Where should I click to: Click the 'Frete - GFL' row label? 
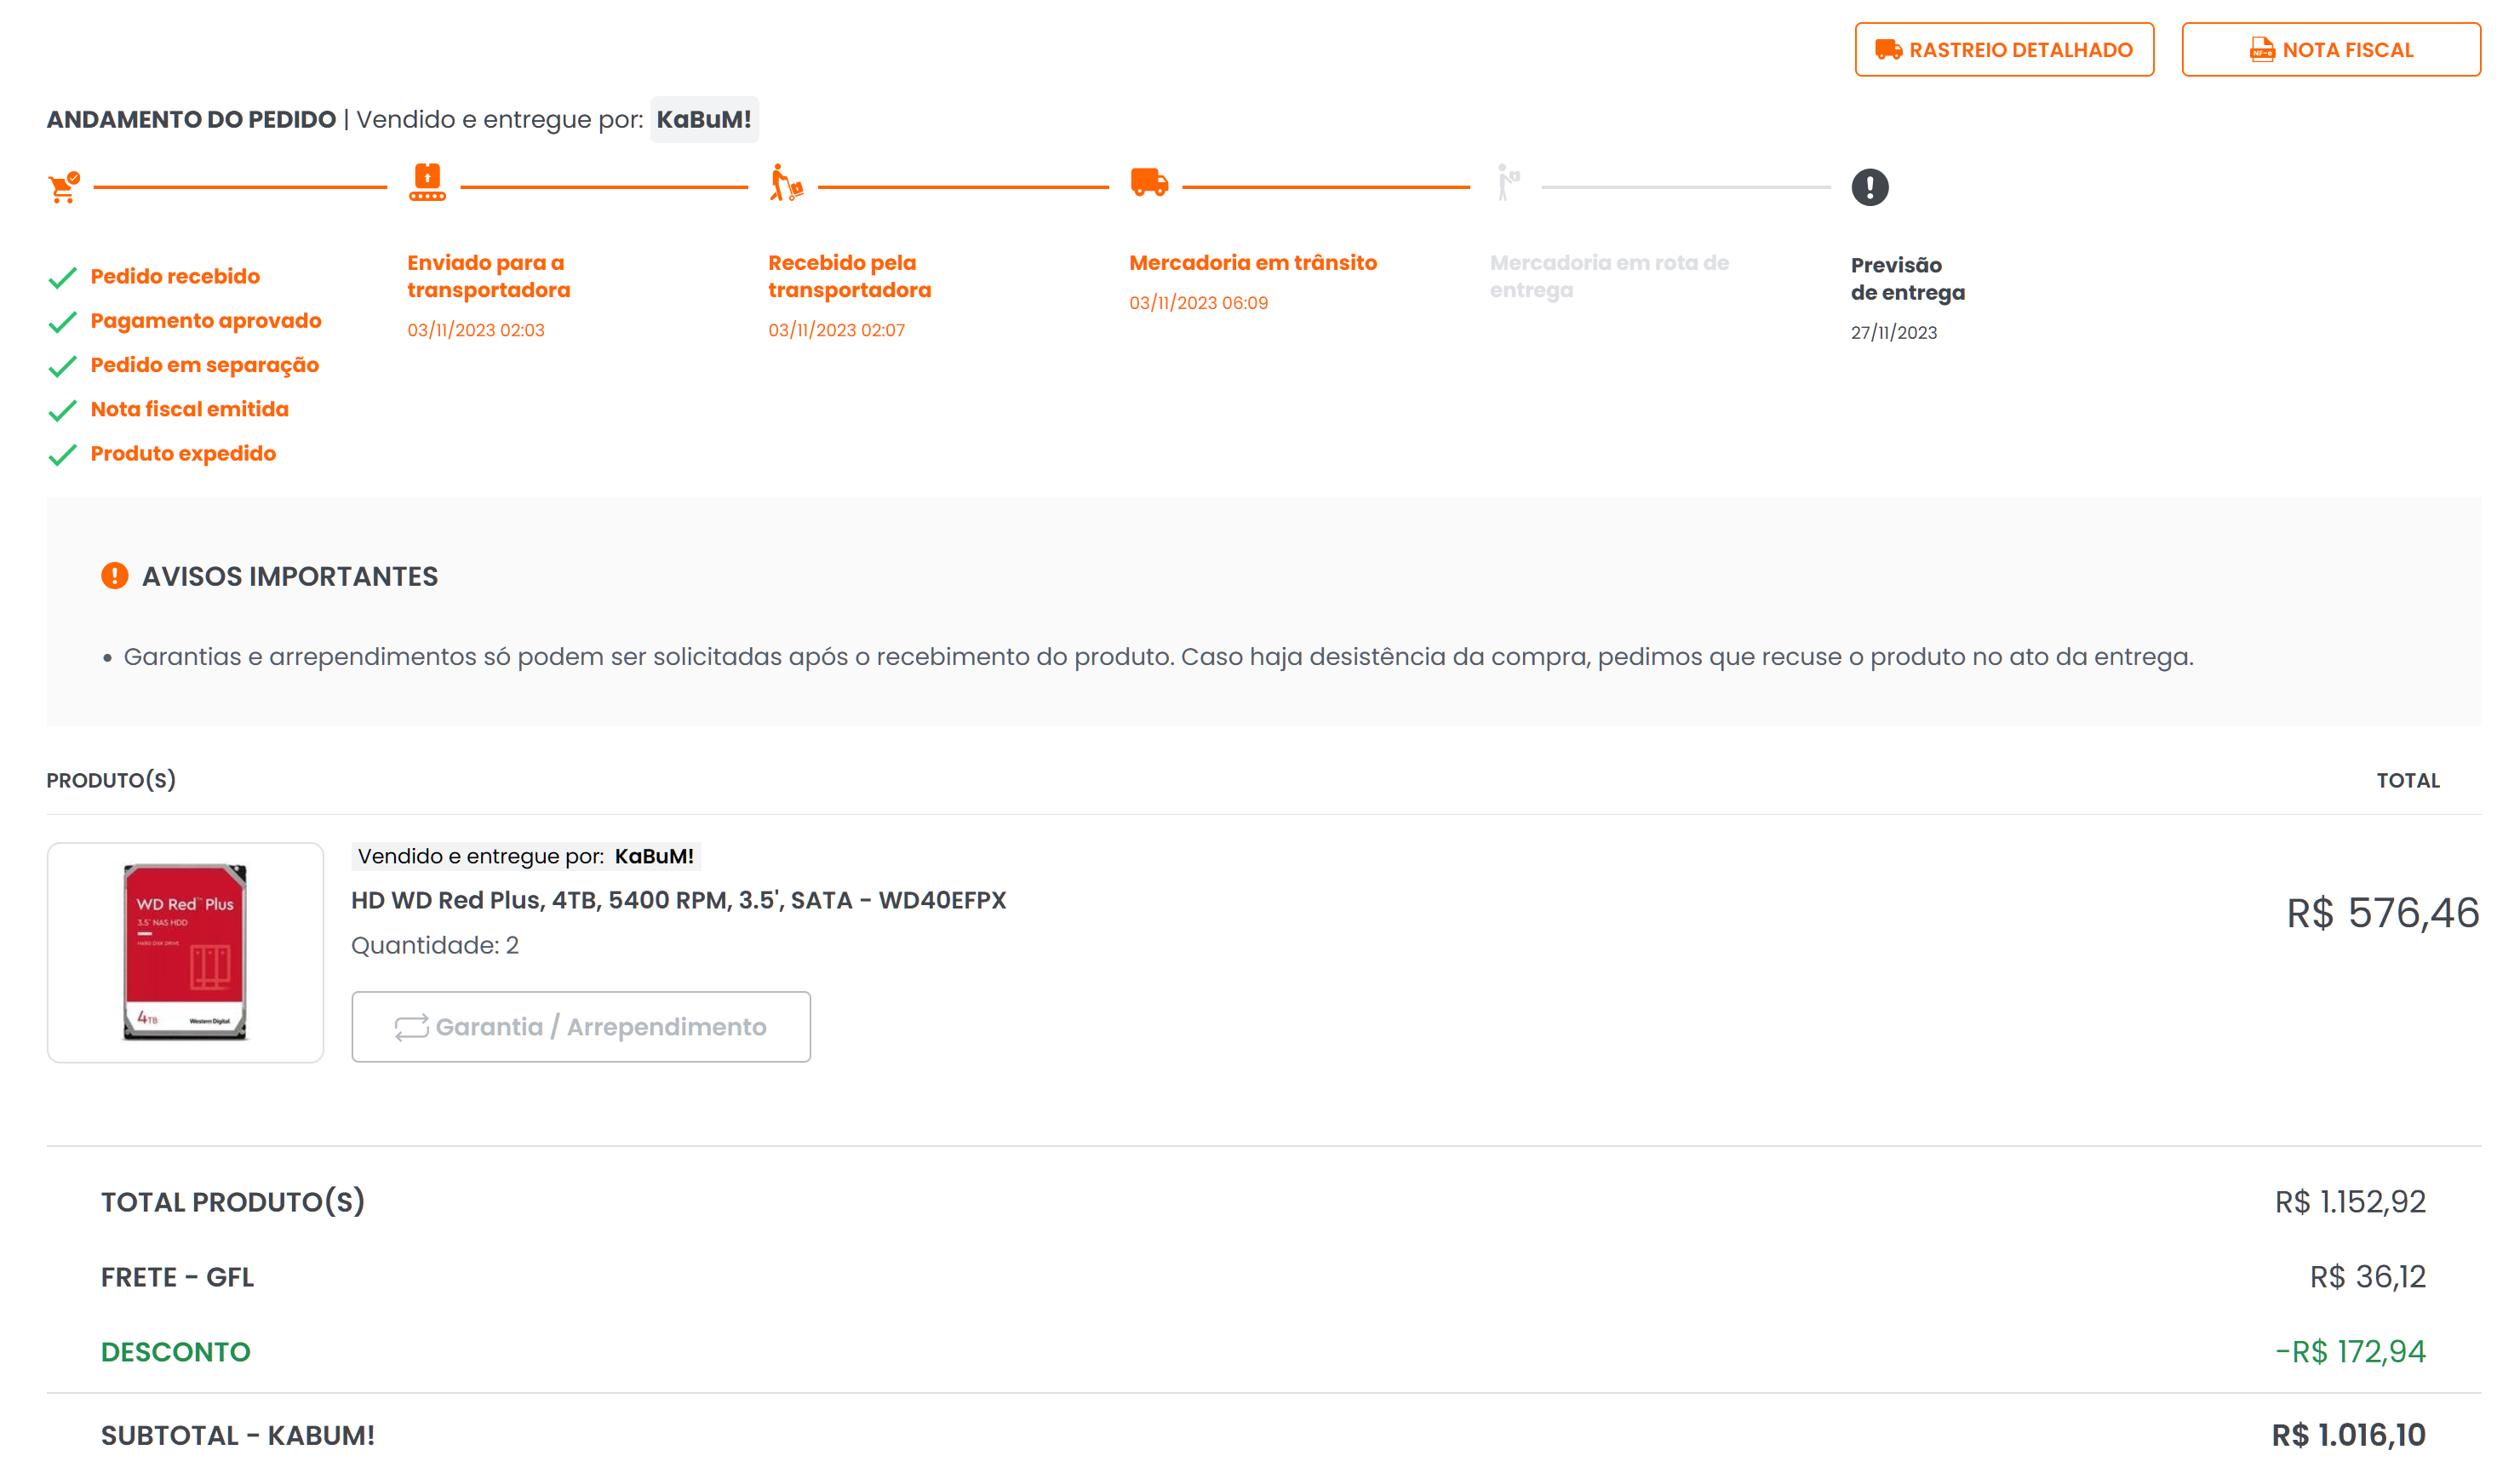177,1277
